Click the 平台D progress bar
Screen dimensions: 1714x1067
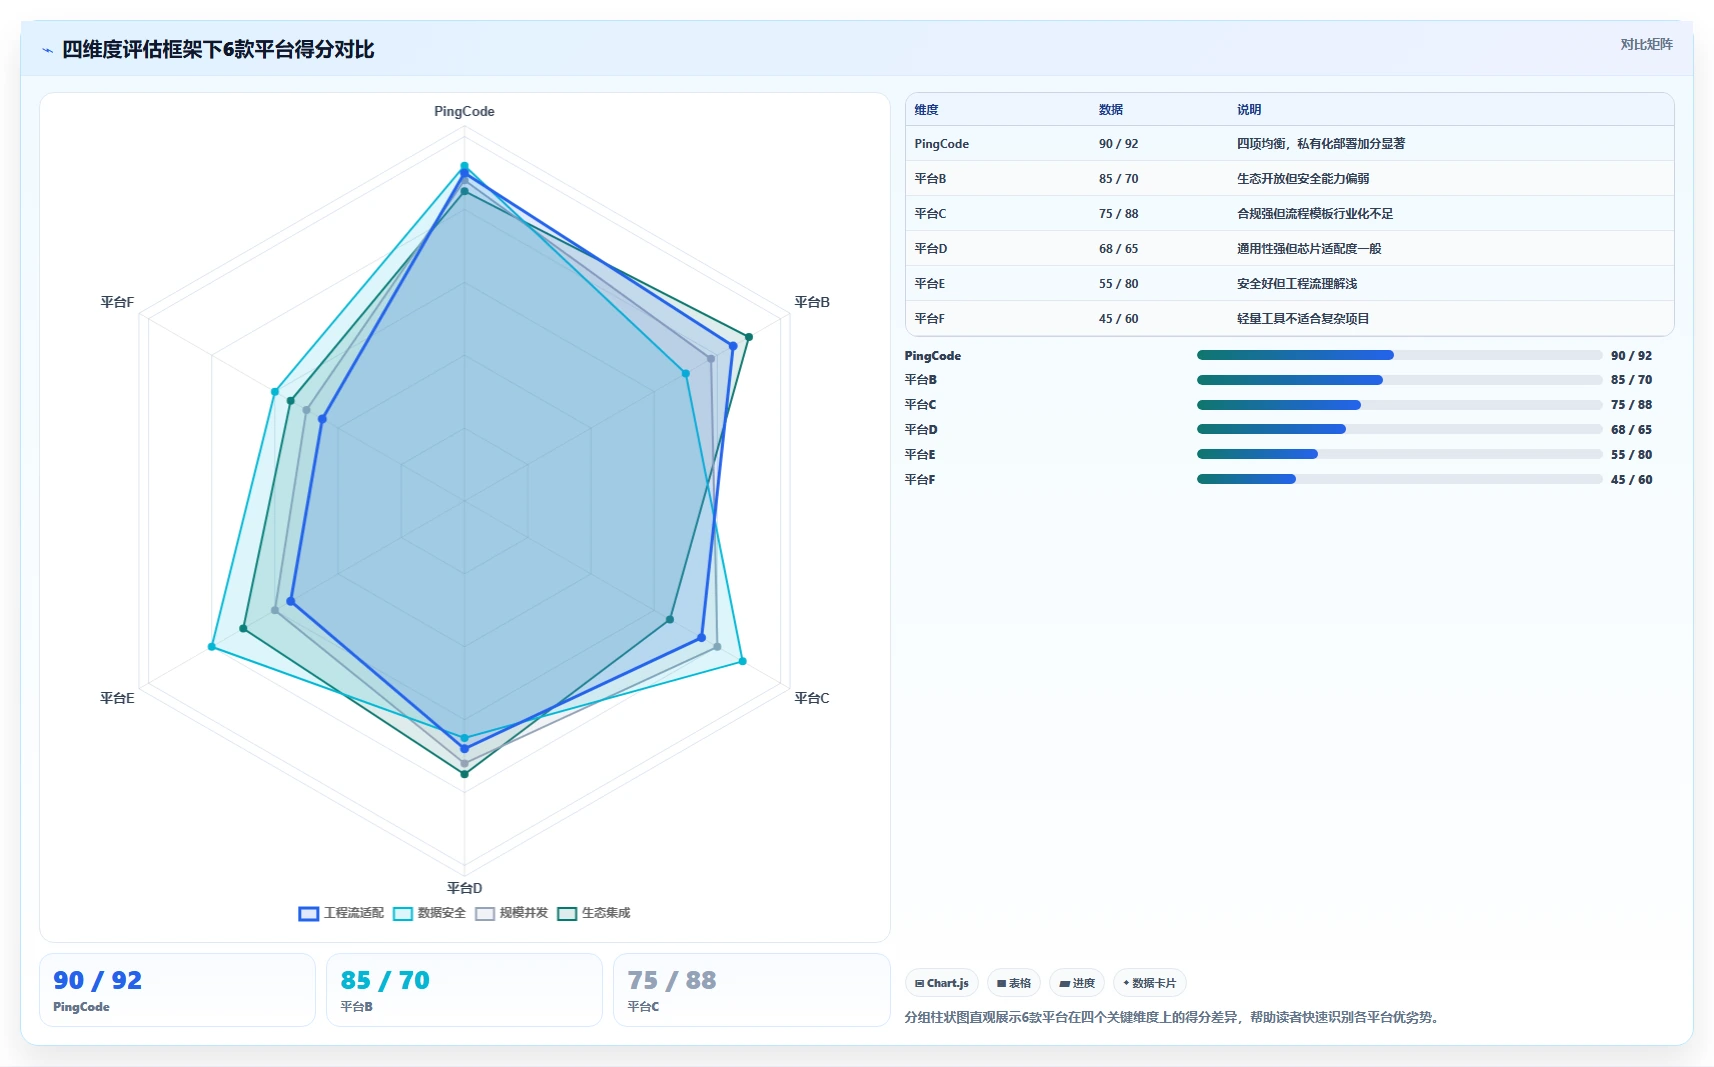point(1400,429)
